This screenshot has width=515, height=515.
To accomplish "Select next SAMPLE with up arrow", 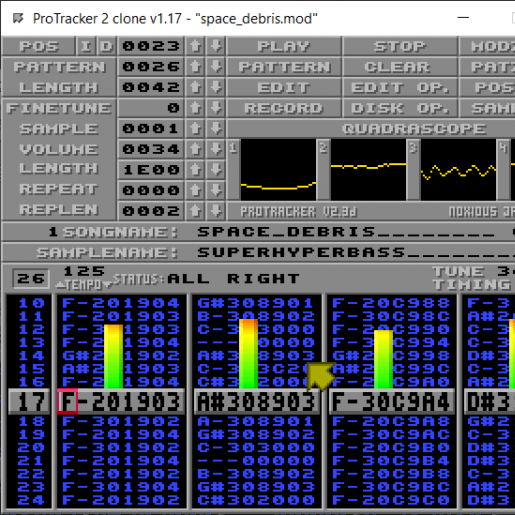I will (195, 129).
